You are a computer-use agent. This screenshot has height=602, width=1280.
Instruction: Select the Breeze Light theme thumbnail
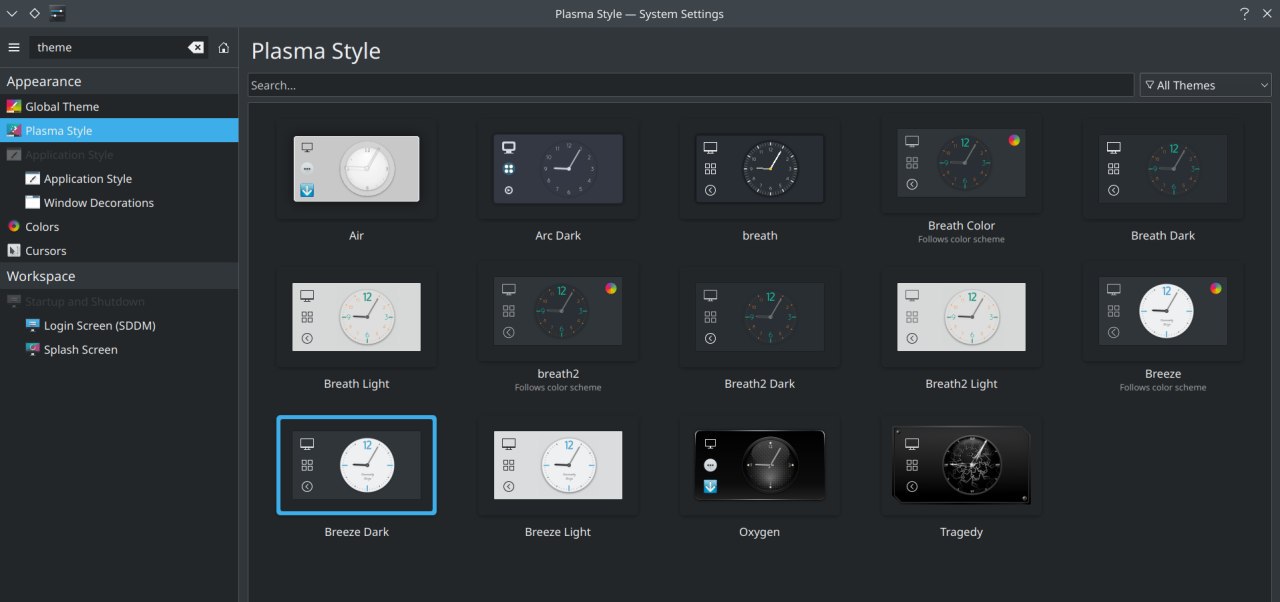(558, 465)
